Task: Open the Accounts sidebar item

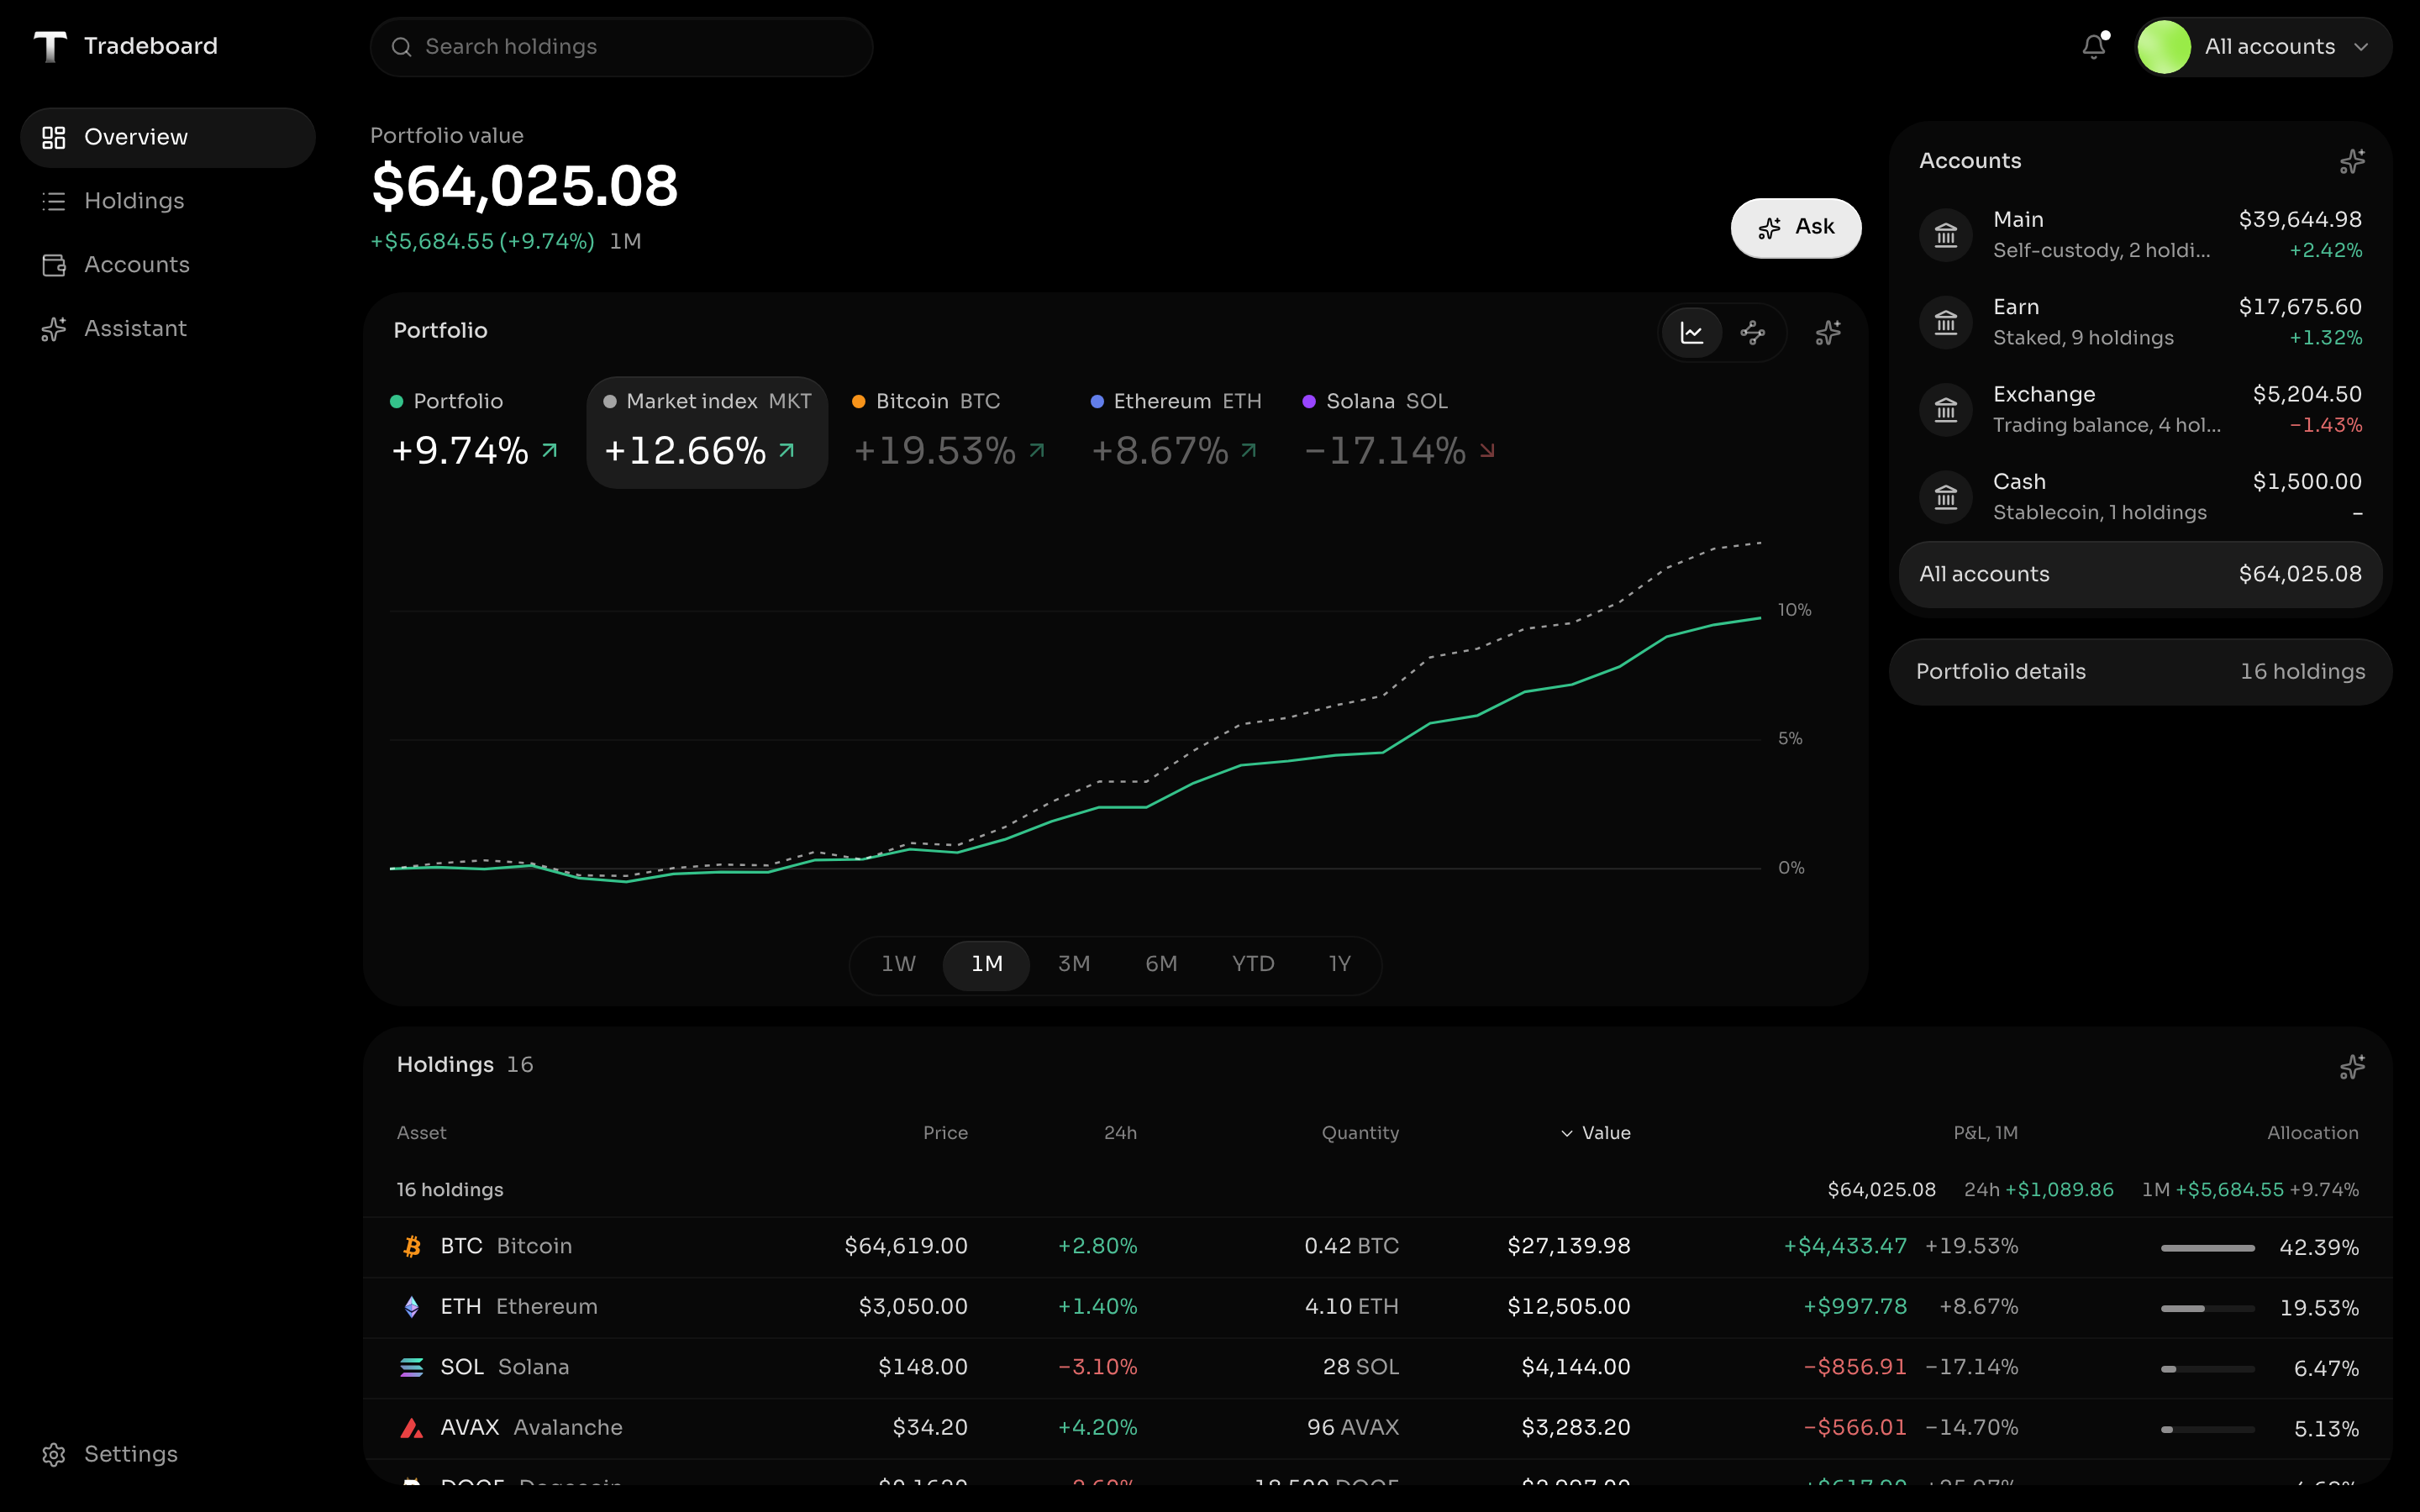Action: (x=168, y=265)
